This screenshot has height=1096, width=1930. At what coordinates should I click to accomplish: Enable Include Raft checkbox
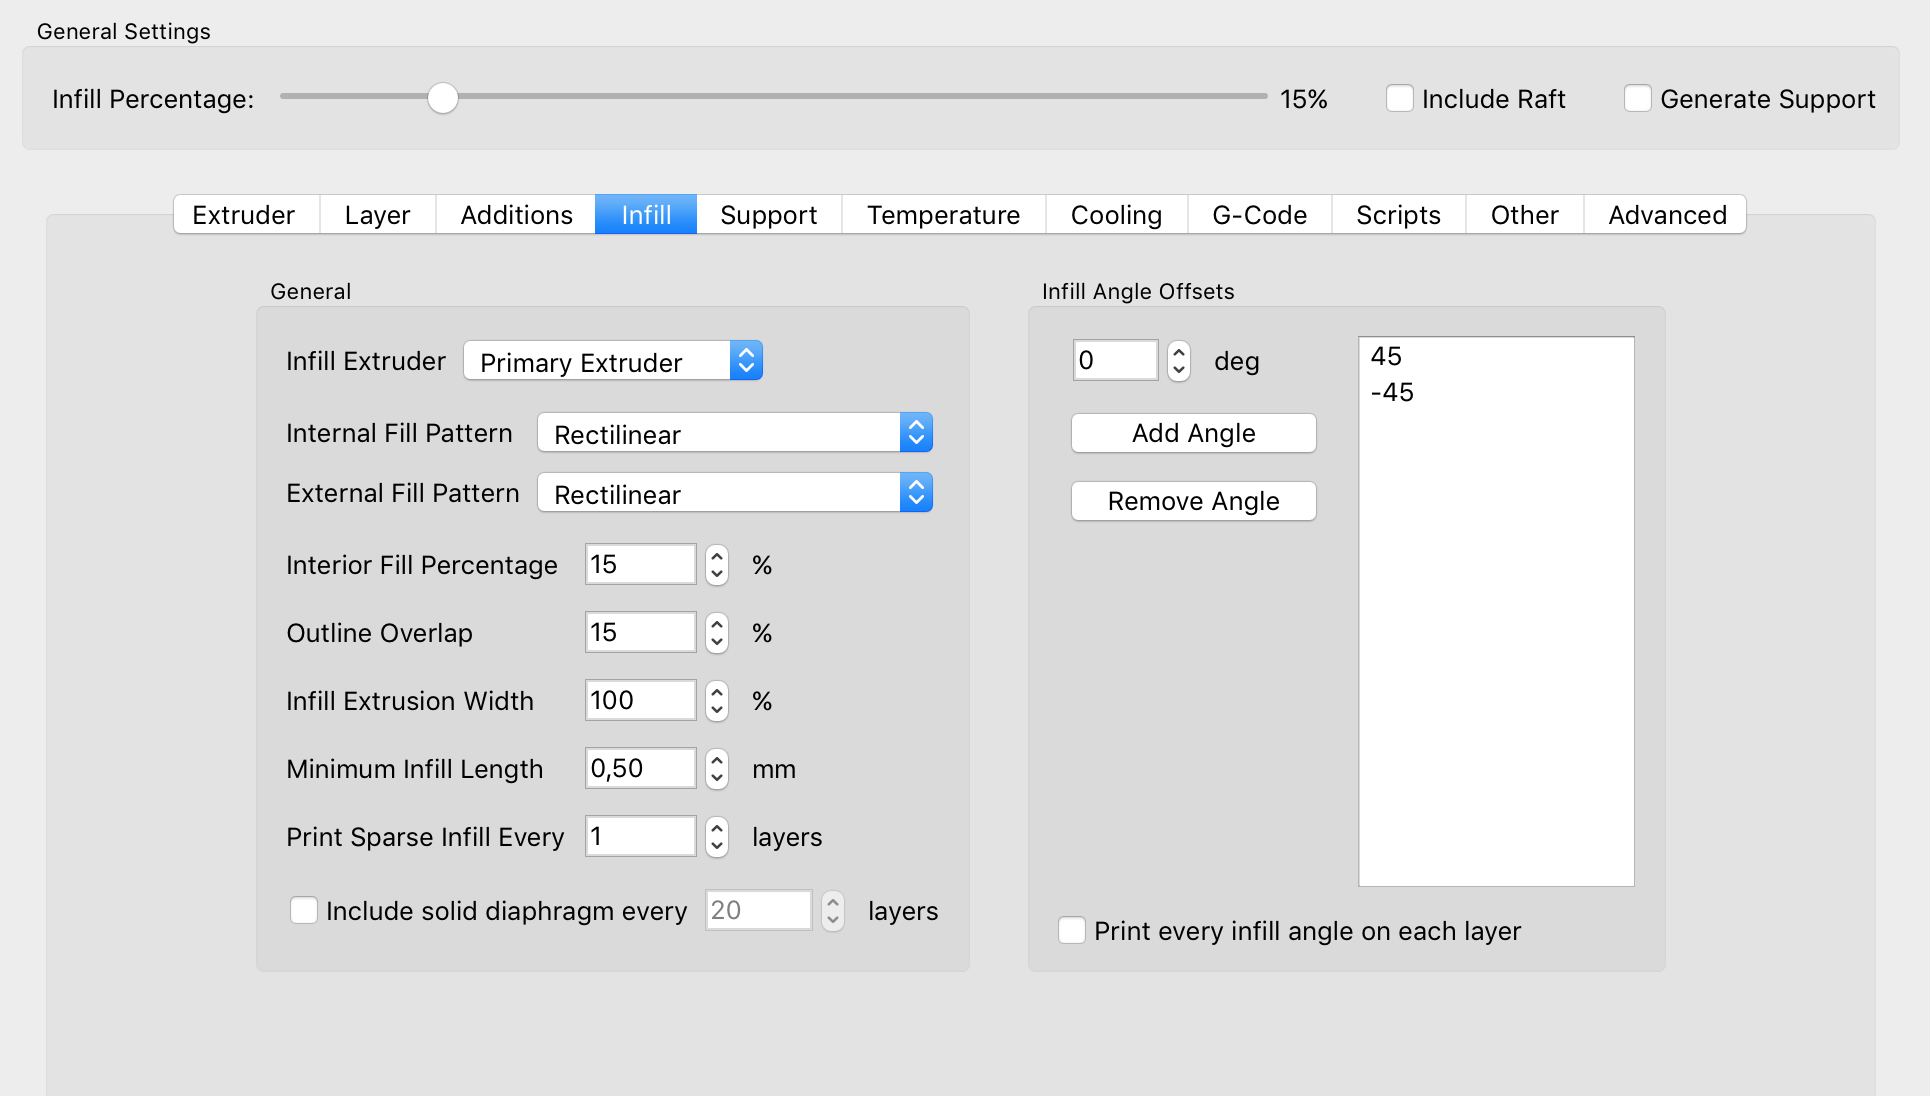1399,98
